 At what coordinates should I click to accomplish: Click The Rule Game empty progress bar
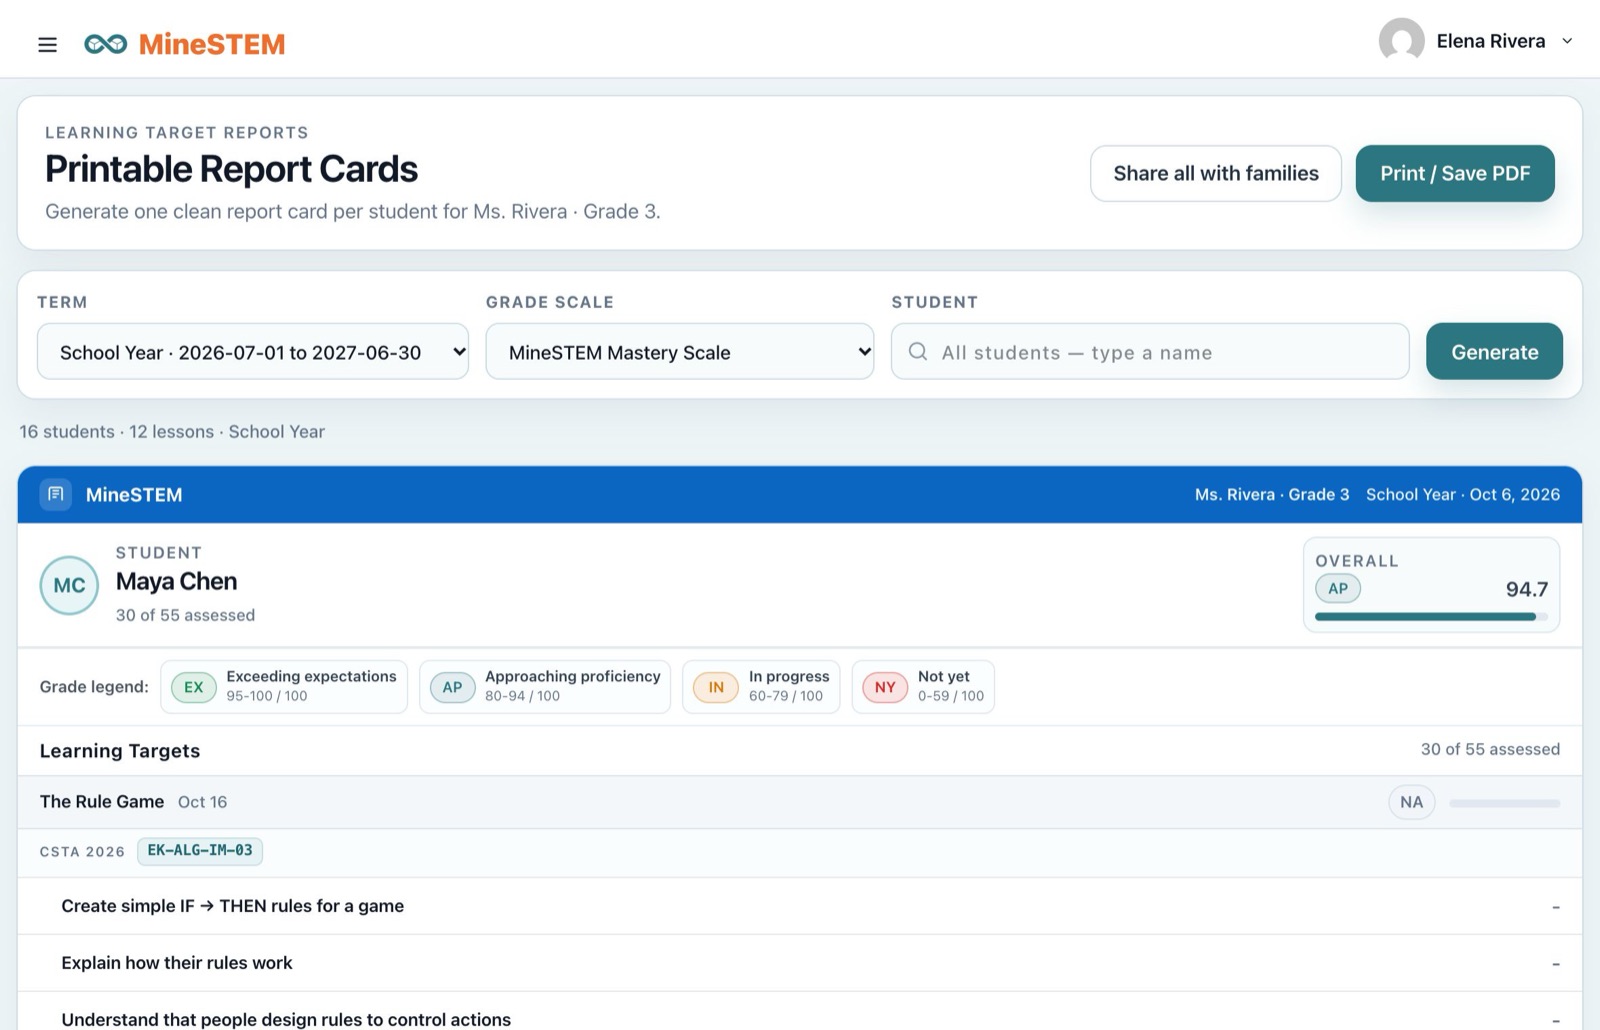click(x=1504, y=803)
